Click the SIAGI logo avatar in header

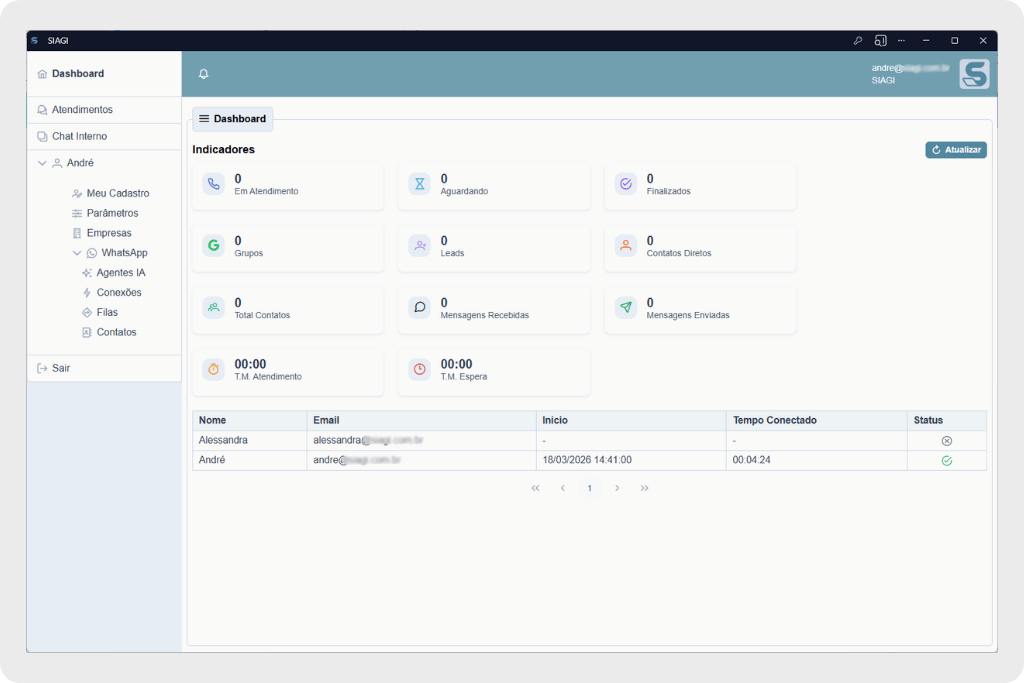click(973, 74)
